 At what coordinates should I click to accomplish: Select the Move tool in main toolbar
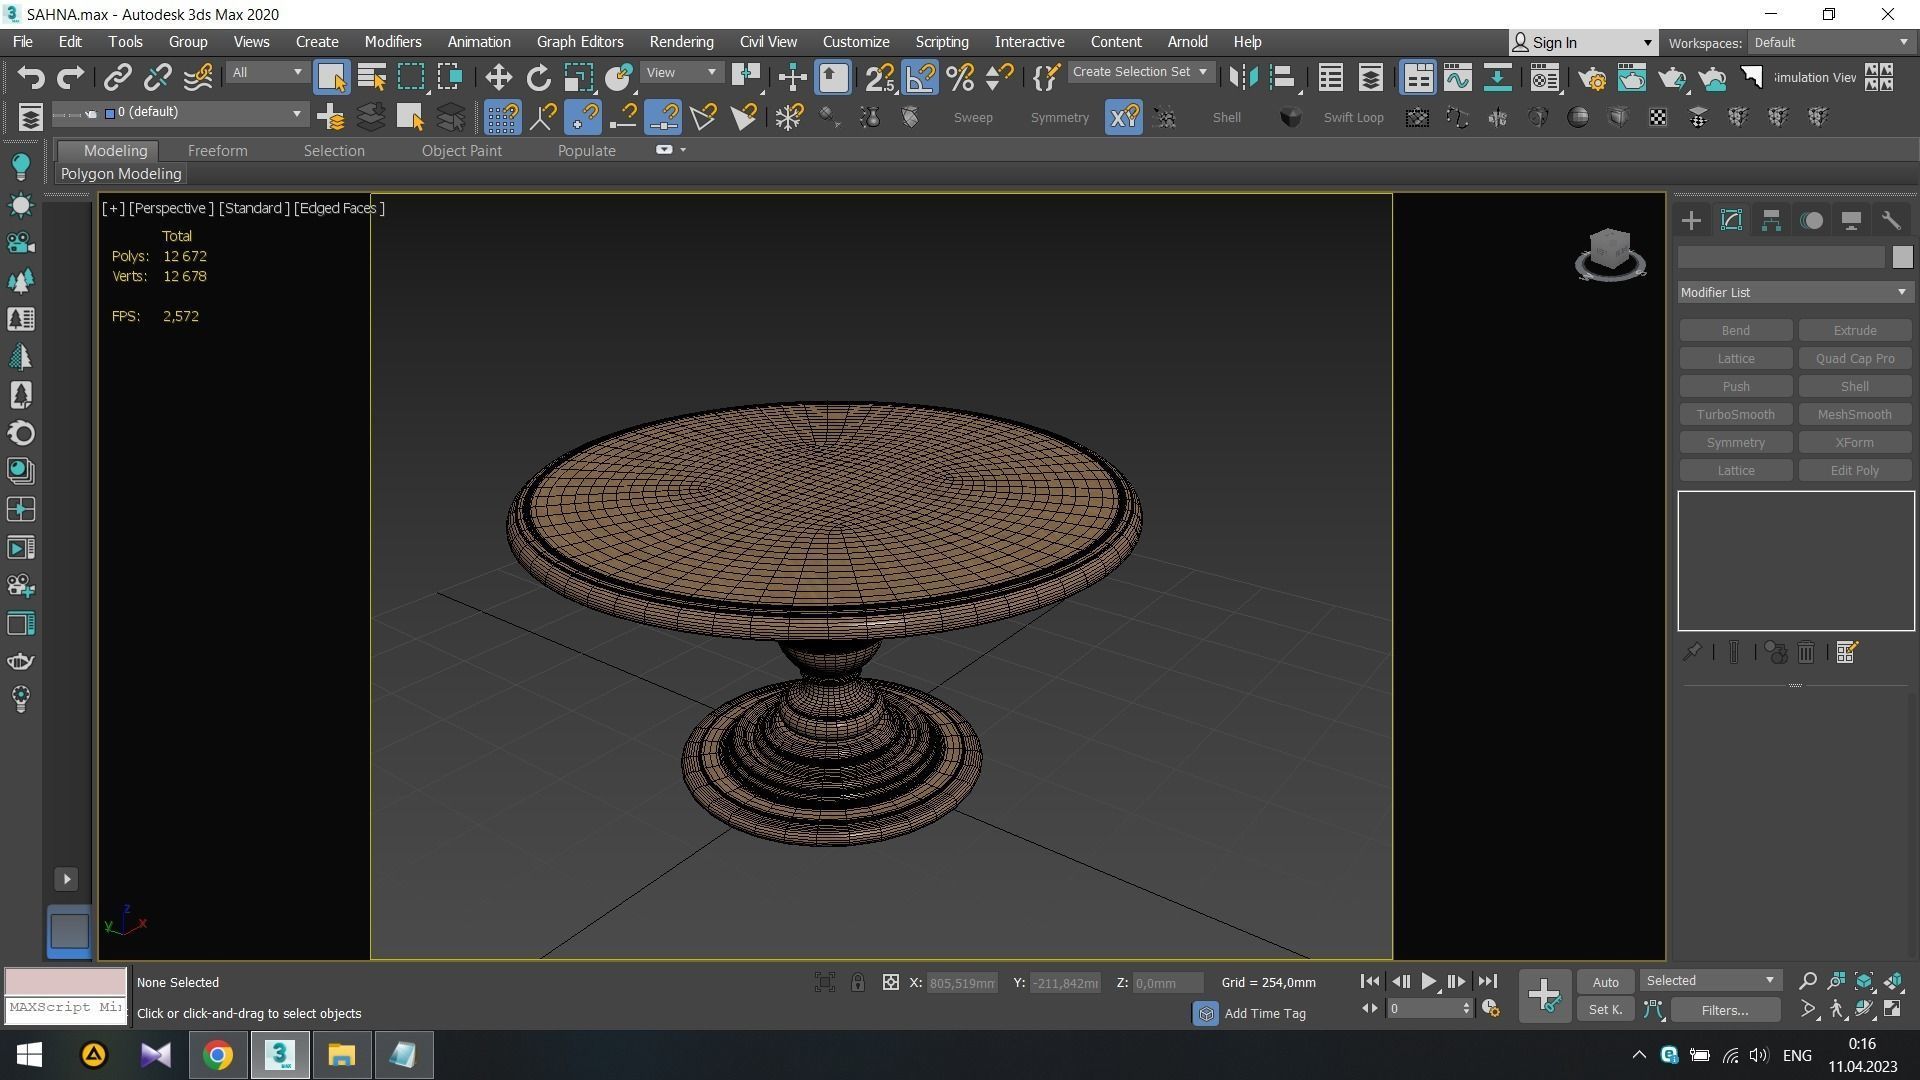(498, 77)
